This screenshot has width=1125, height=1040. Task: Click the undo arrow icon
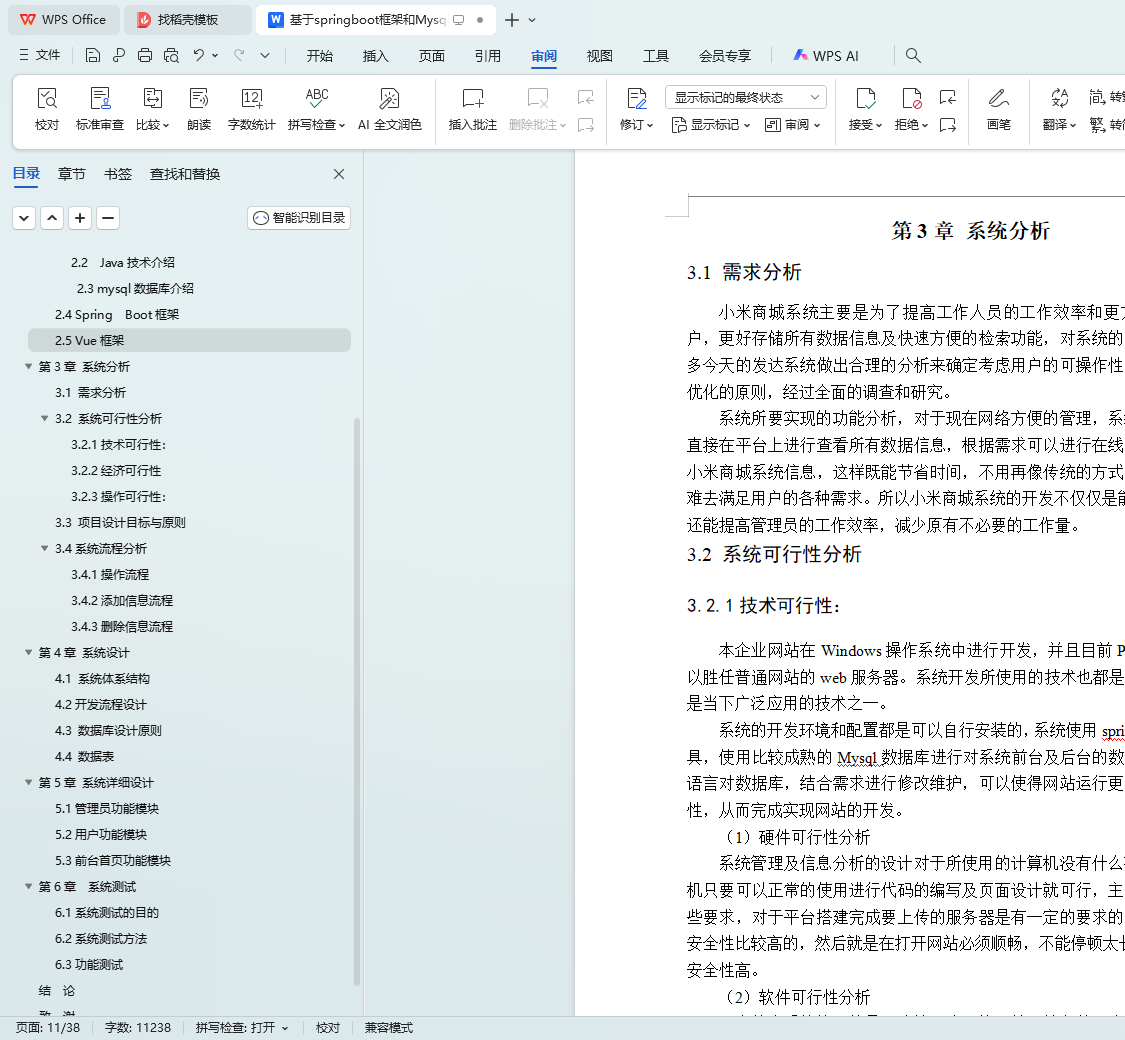coord(199,55)
